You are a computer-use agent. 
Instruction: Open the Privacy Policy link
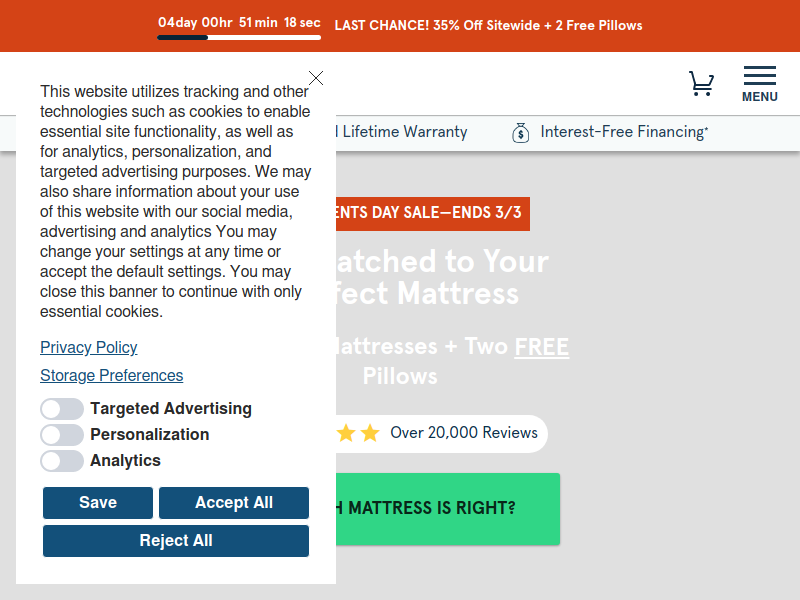pos(89,347)
